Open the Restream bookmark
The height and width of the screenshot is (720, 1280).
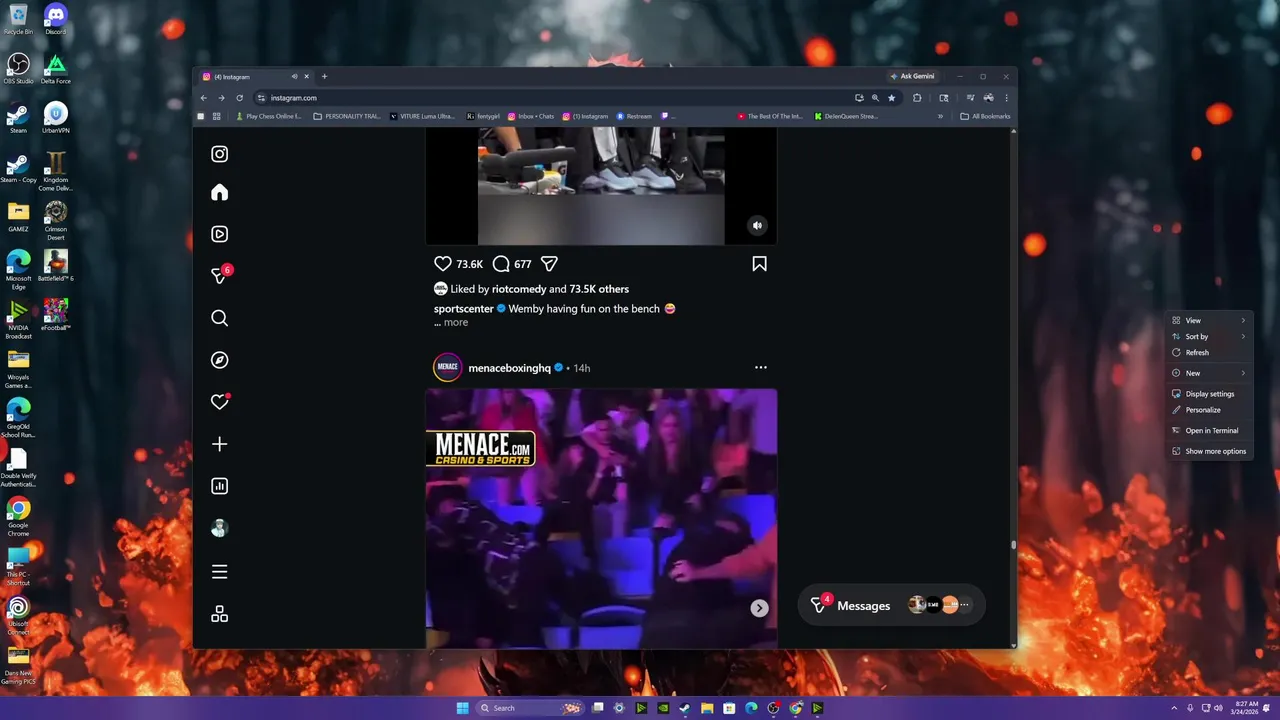click(634, 116)
